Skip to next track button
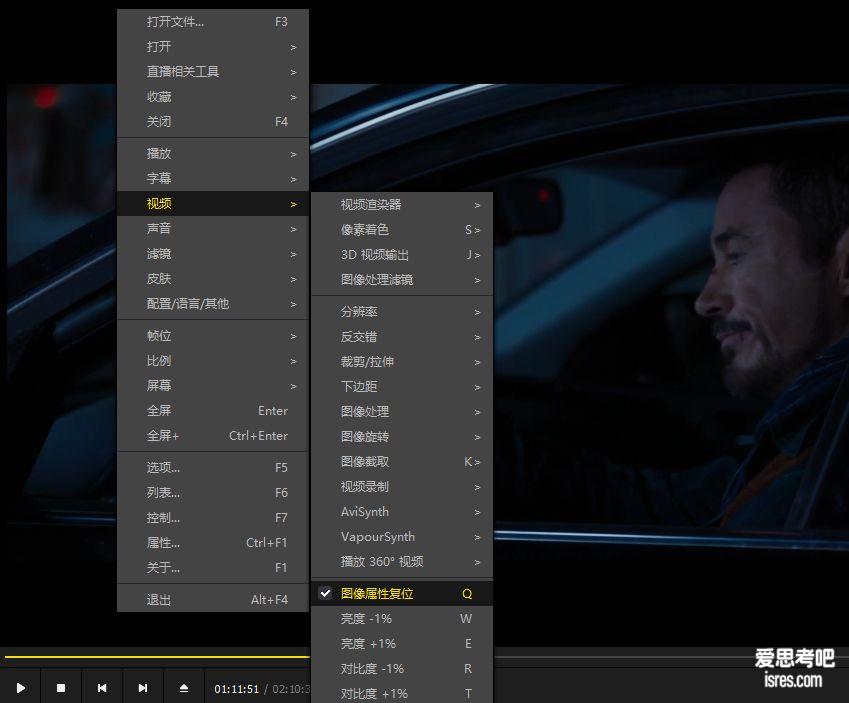 point(143,688)
